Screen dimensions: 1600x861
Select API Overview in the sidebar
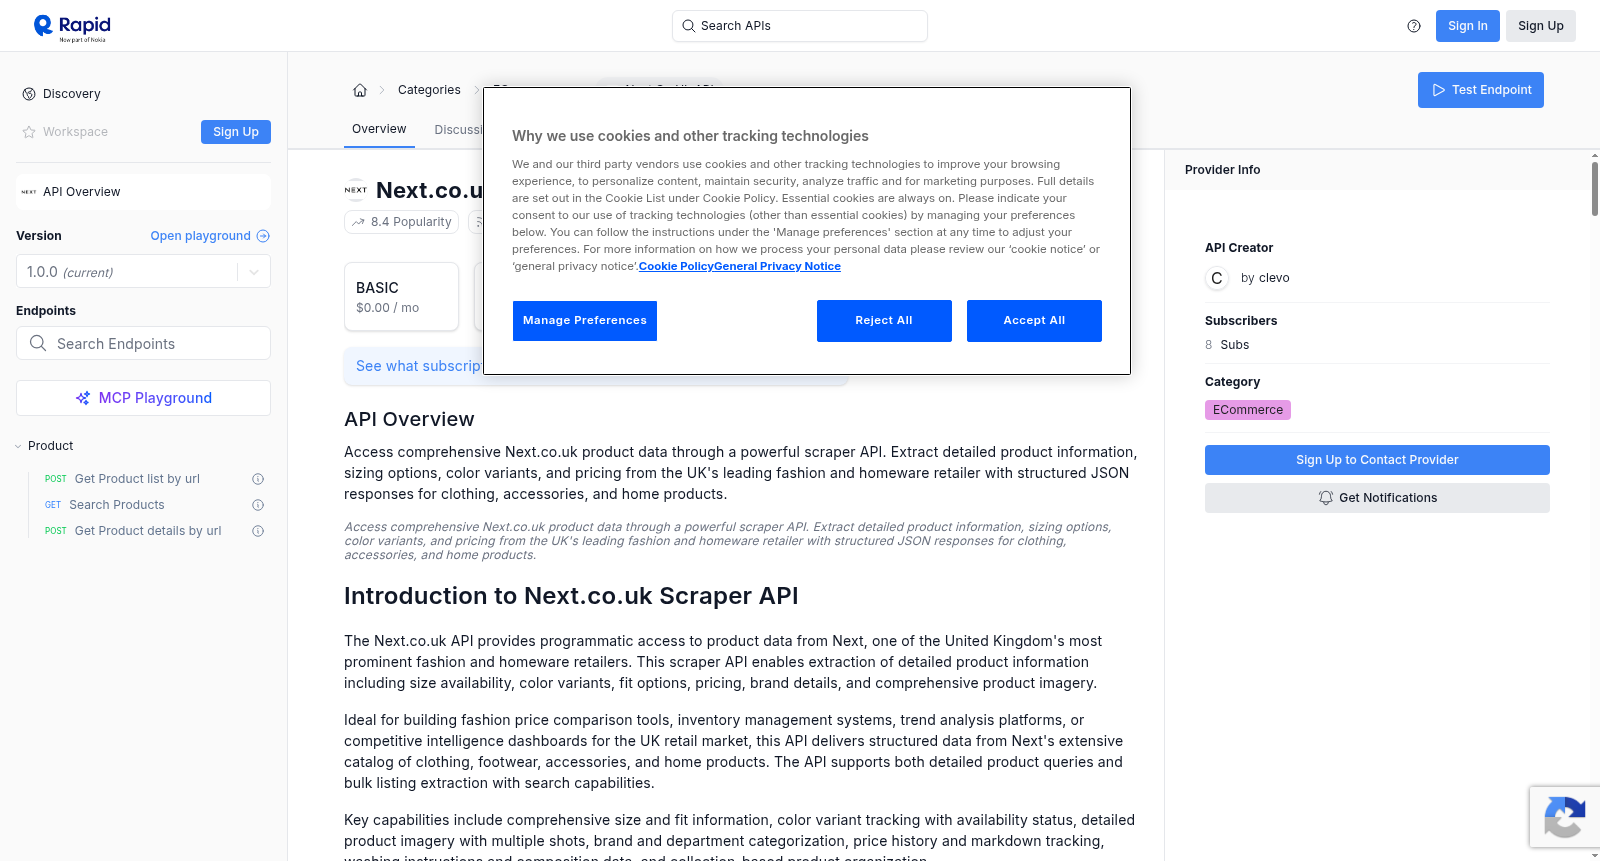pos(143,192)
